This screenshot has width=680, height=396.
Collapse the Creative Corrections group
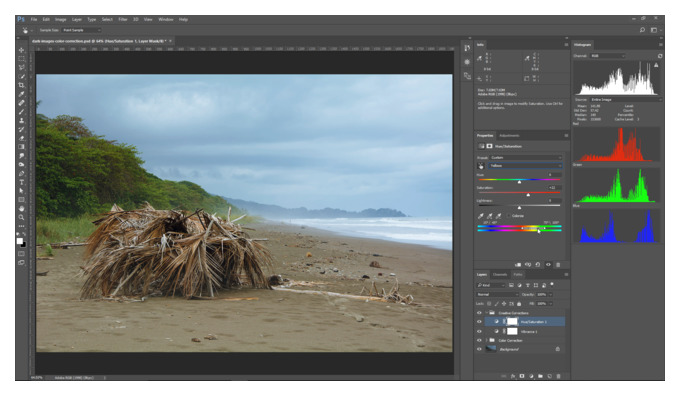487,313
